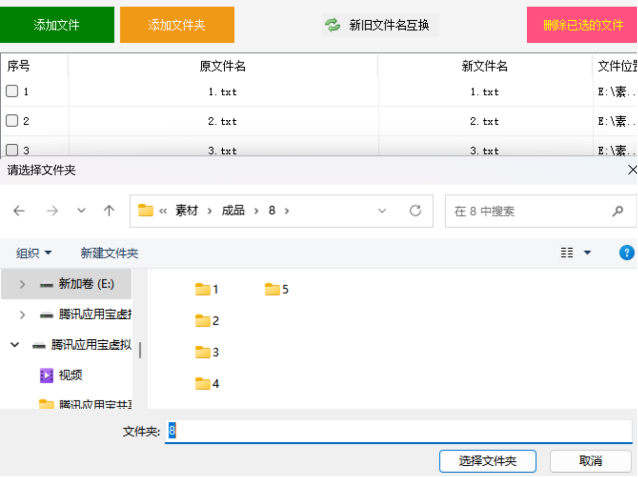Open the 组织 menu
The height and width of the screenshot is (477, 638).
click(x=34, y=253)
